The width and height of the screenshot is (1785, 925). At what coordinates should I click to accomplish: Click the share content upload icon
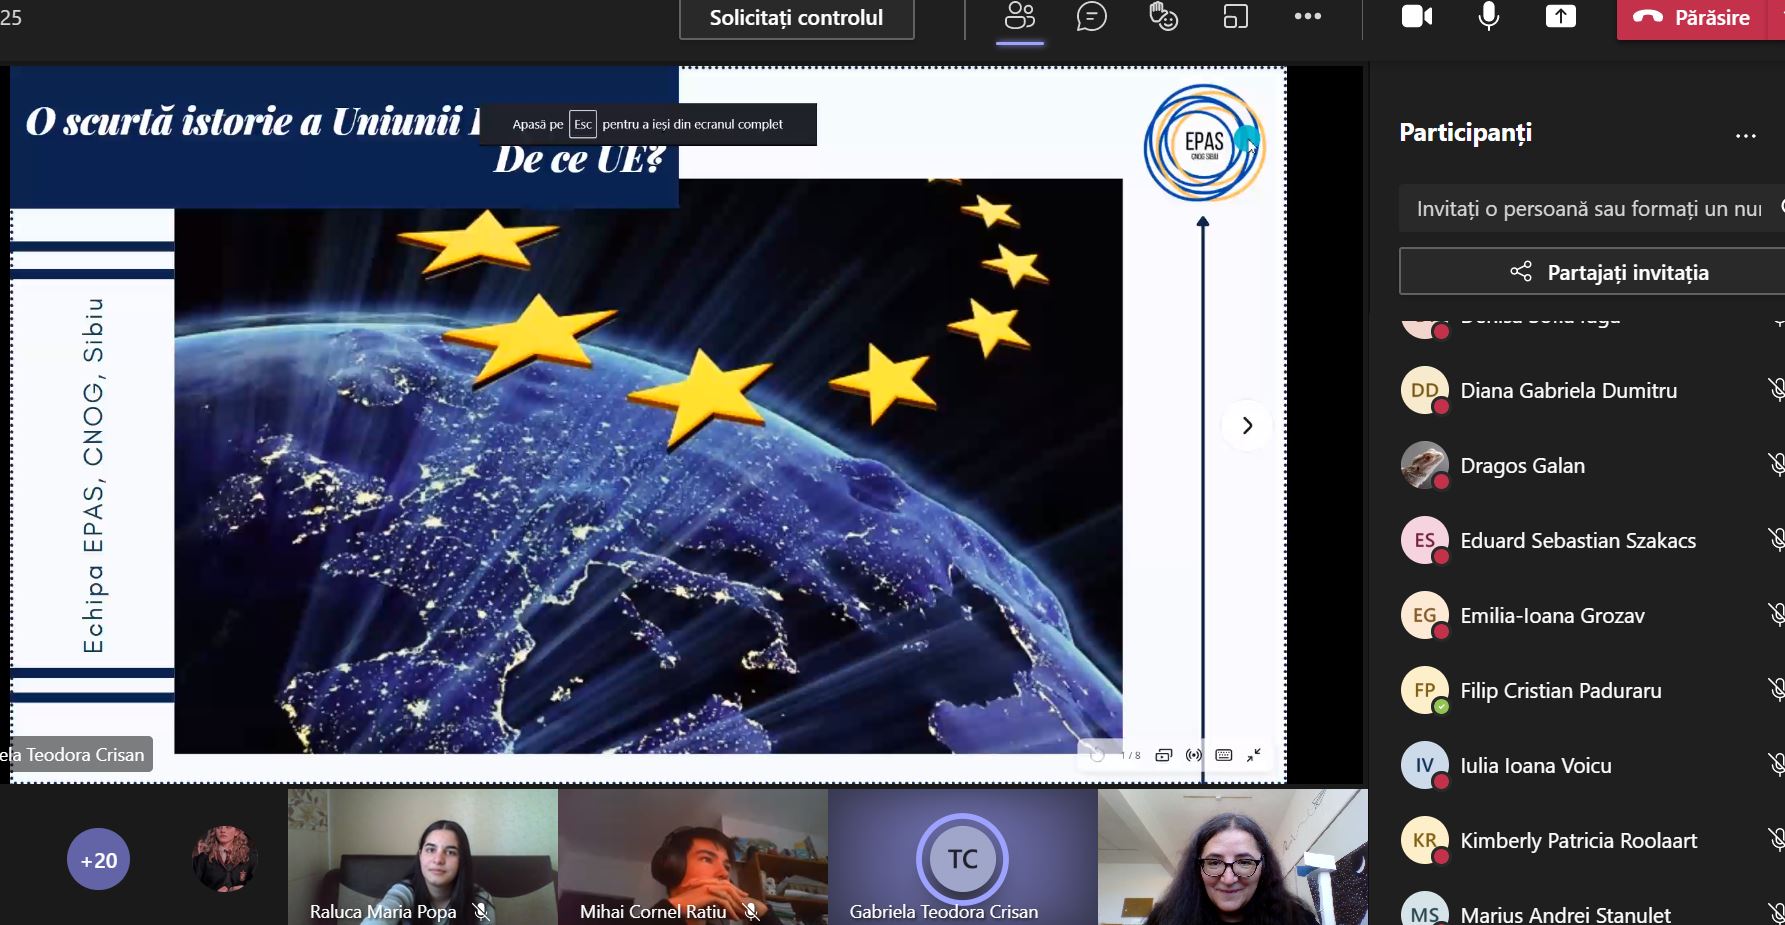pyautogui.click(x=1560, y=17)
